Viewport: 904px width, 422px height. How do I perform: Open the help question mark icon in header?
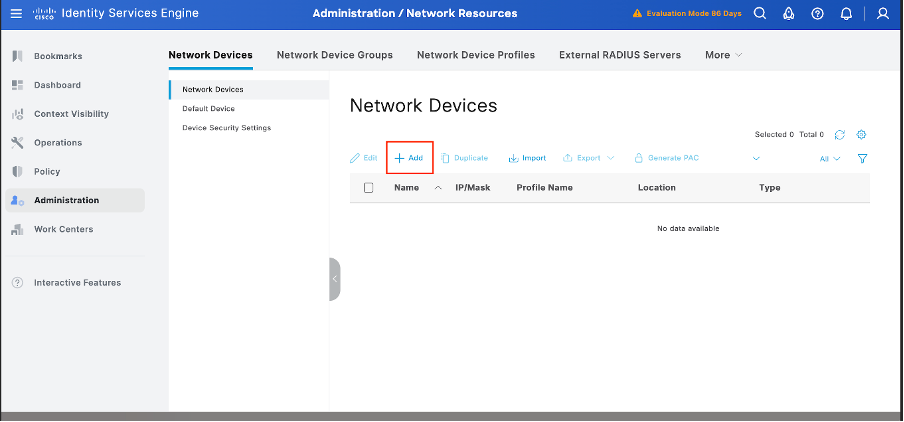818,13
